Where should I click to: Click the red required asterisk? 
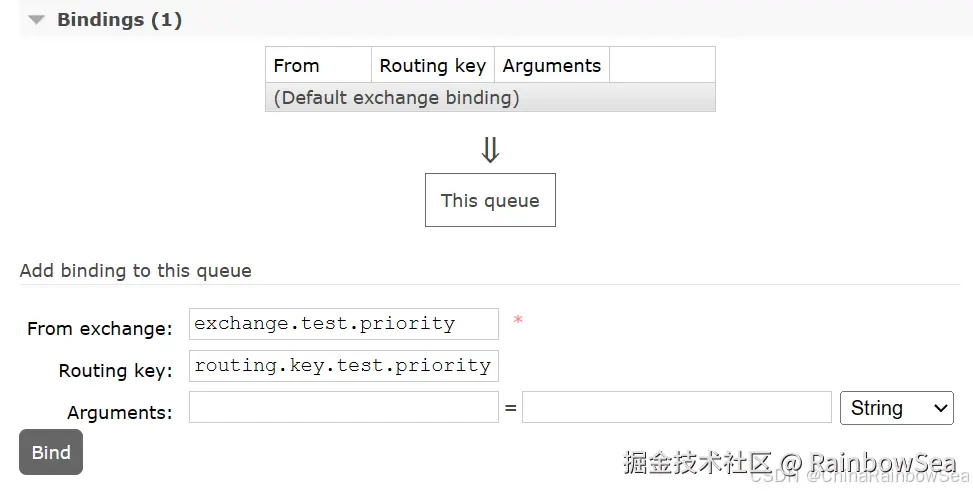[x=518, y=321]
